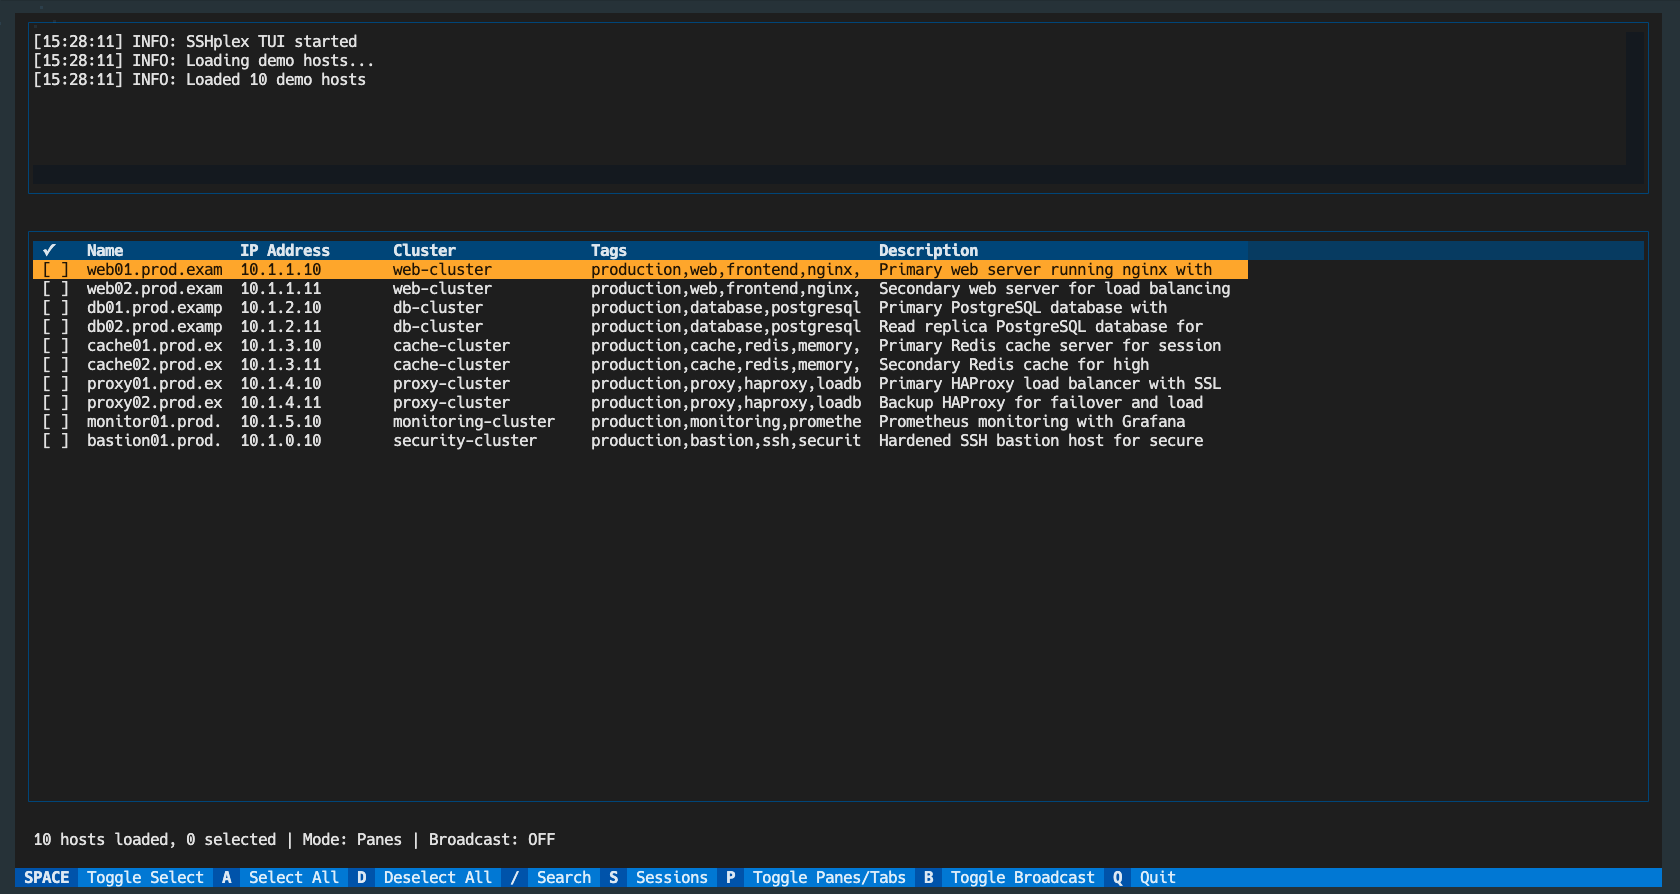Select bastion01.prod. host name
Screen dimensions: 1680x894
click(x=155, y=441)
